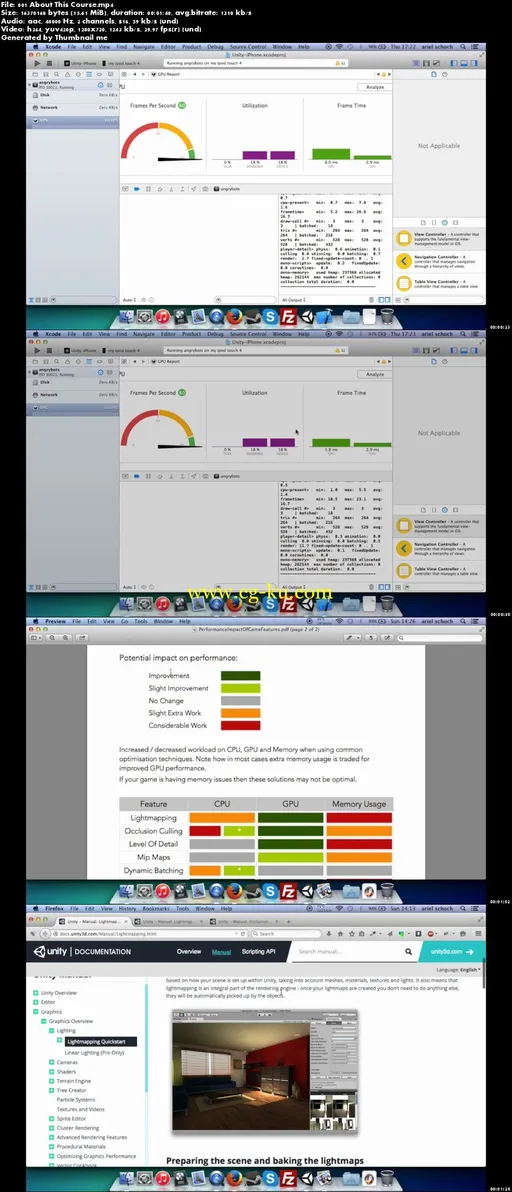Open Optimizing Graphics Performance page
512x1192 pixels.
click(96, 1156)
